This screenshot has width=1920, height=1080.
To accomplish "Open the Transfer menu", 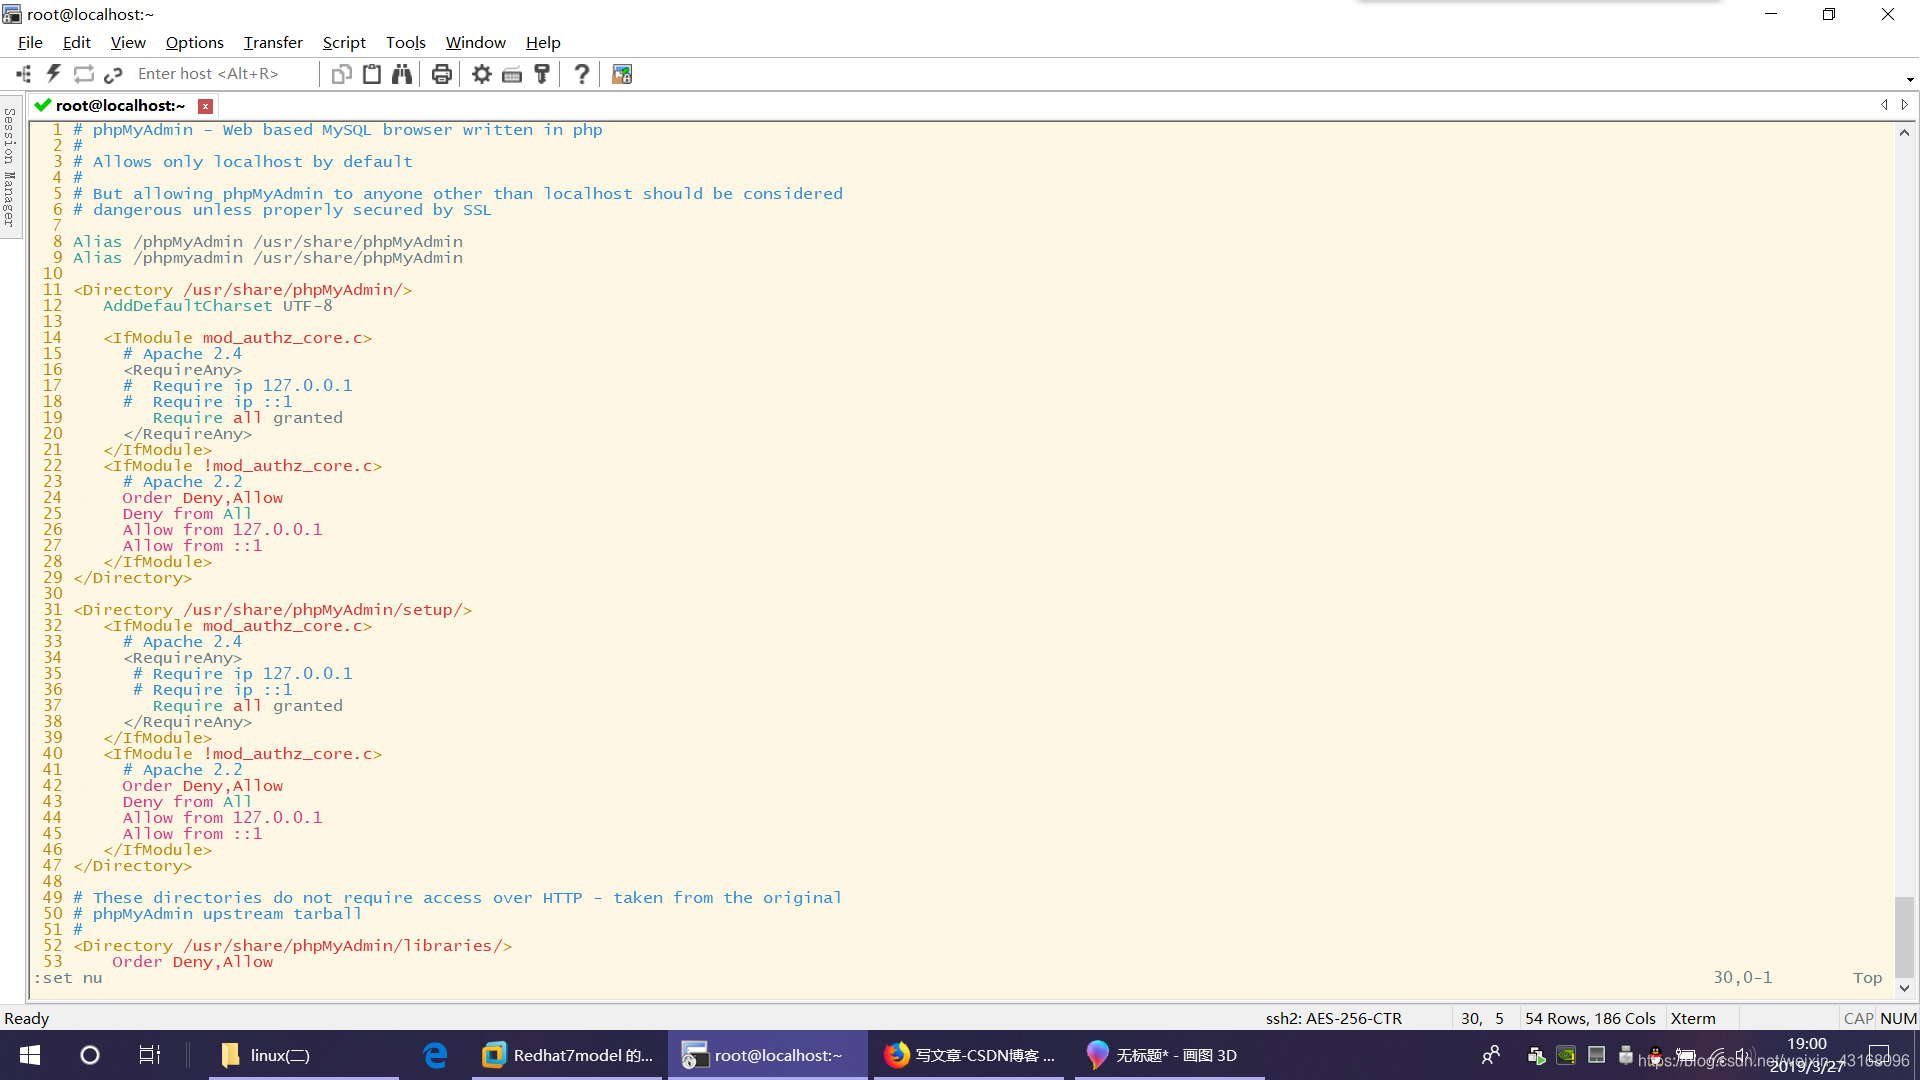I will [x=273, y=42].
